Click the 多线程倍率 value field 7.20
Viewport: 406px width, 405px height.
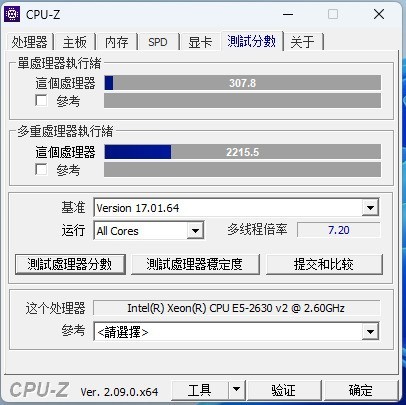[338, 230]
